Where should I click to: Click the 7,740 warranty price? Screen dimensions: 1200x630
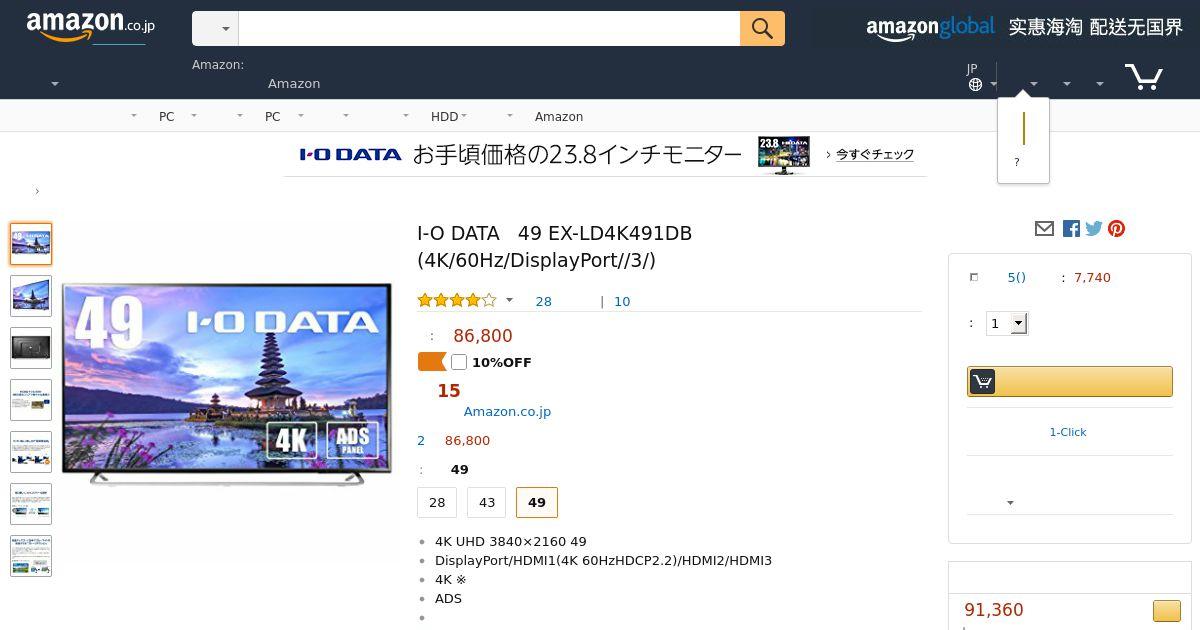tap(1092, 277)
